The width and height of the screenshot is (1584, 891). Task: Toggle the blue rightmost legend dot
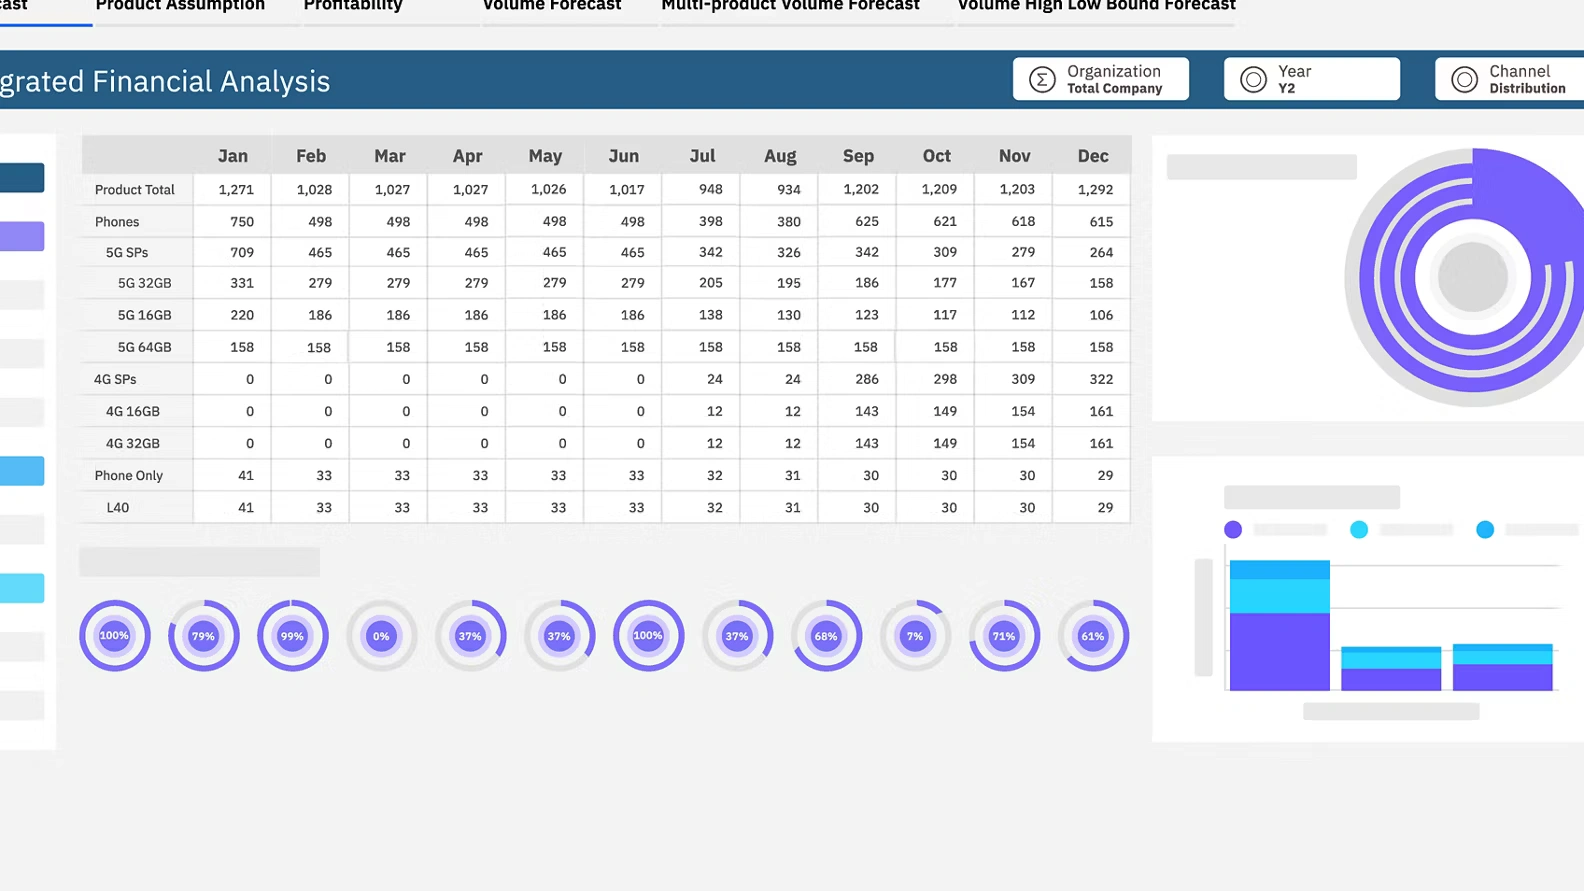tap(1485, 530)
